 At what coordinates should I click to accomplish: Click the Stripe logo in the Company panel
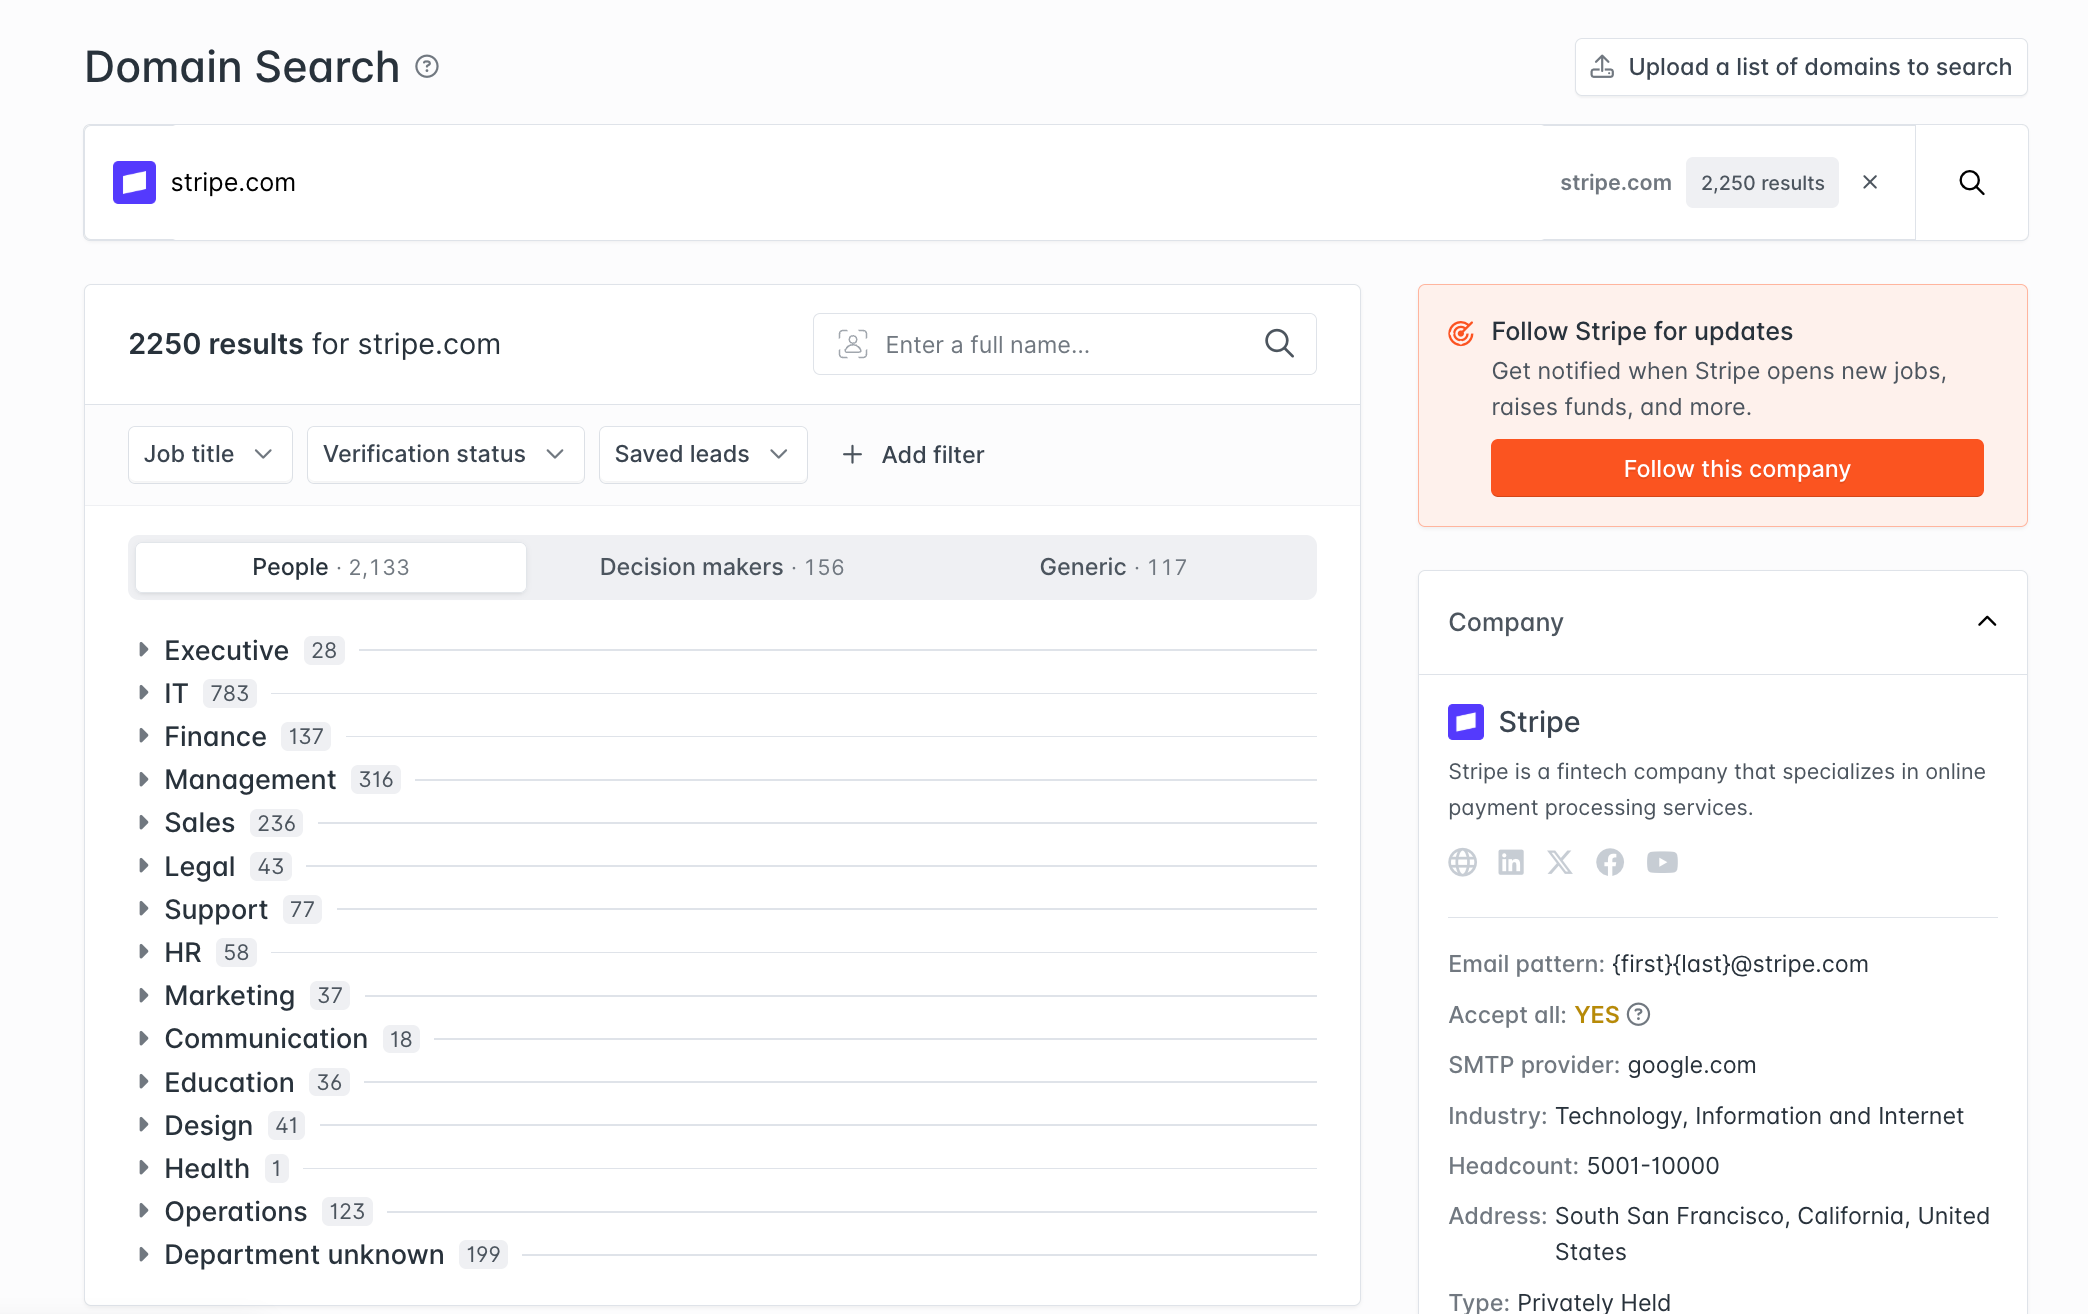[1466, 722]
